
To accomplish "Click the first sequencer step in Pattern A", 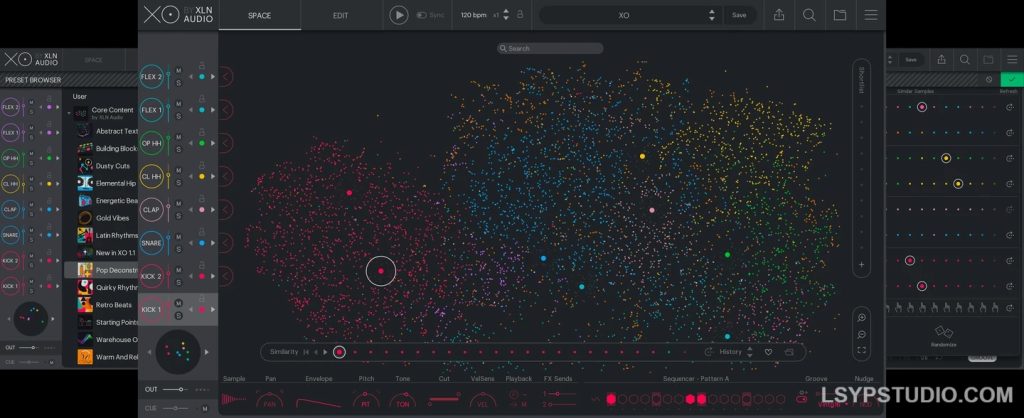I will (x=611, y=399).
